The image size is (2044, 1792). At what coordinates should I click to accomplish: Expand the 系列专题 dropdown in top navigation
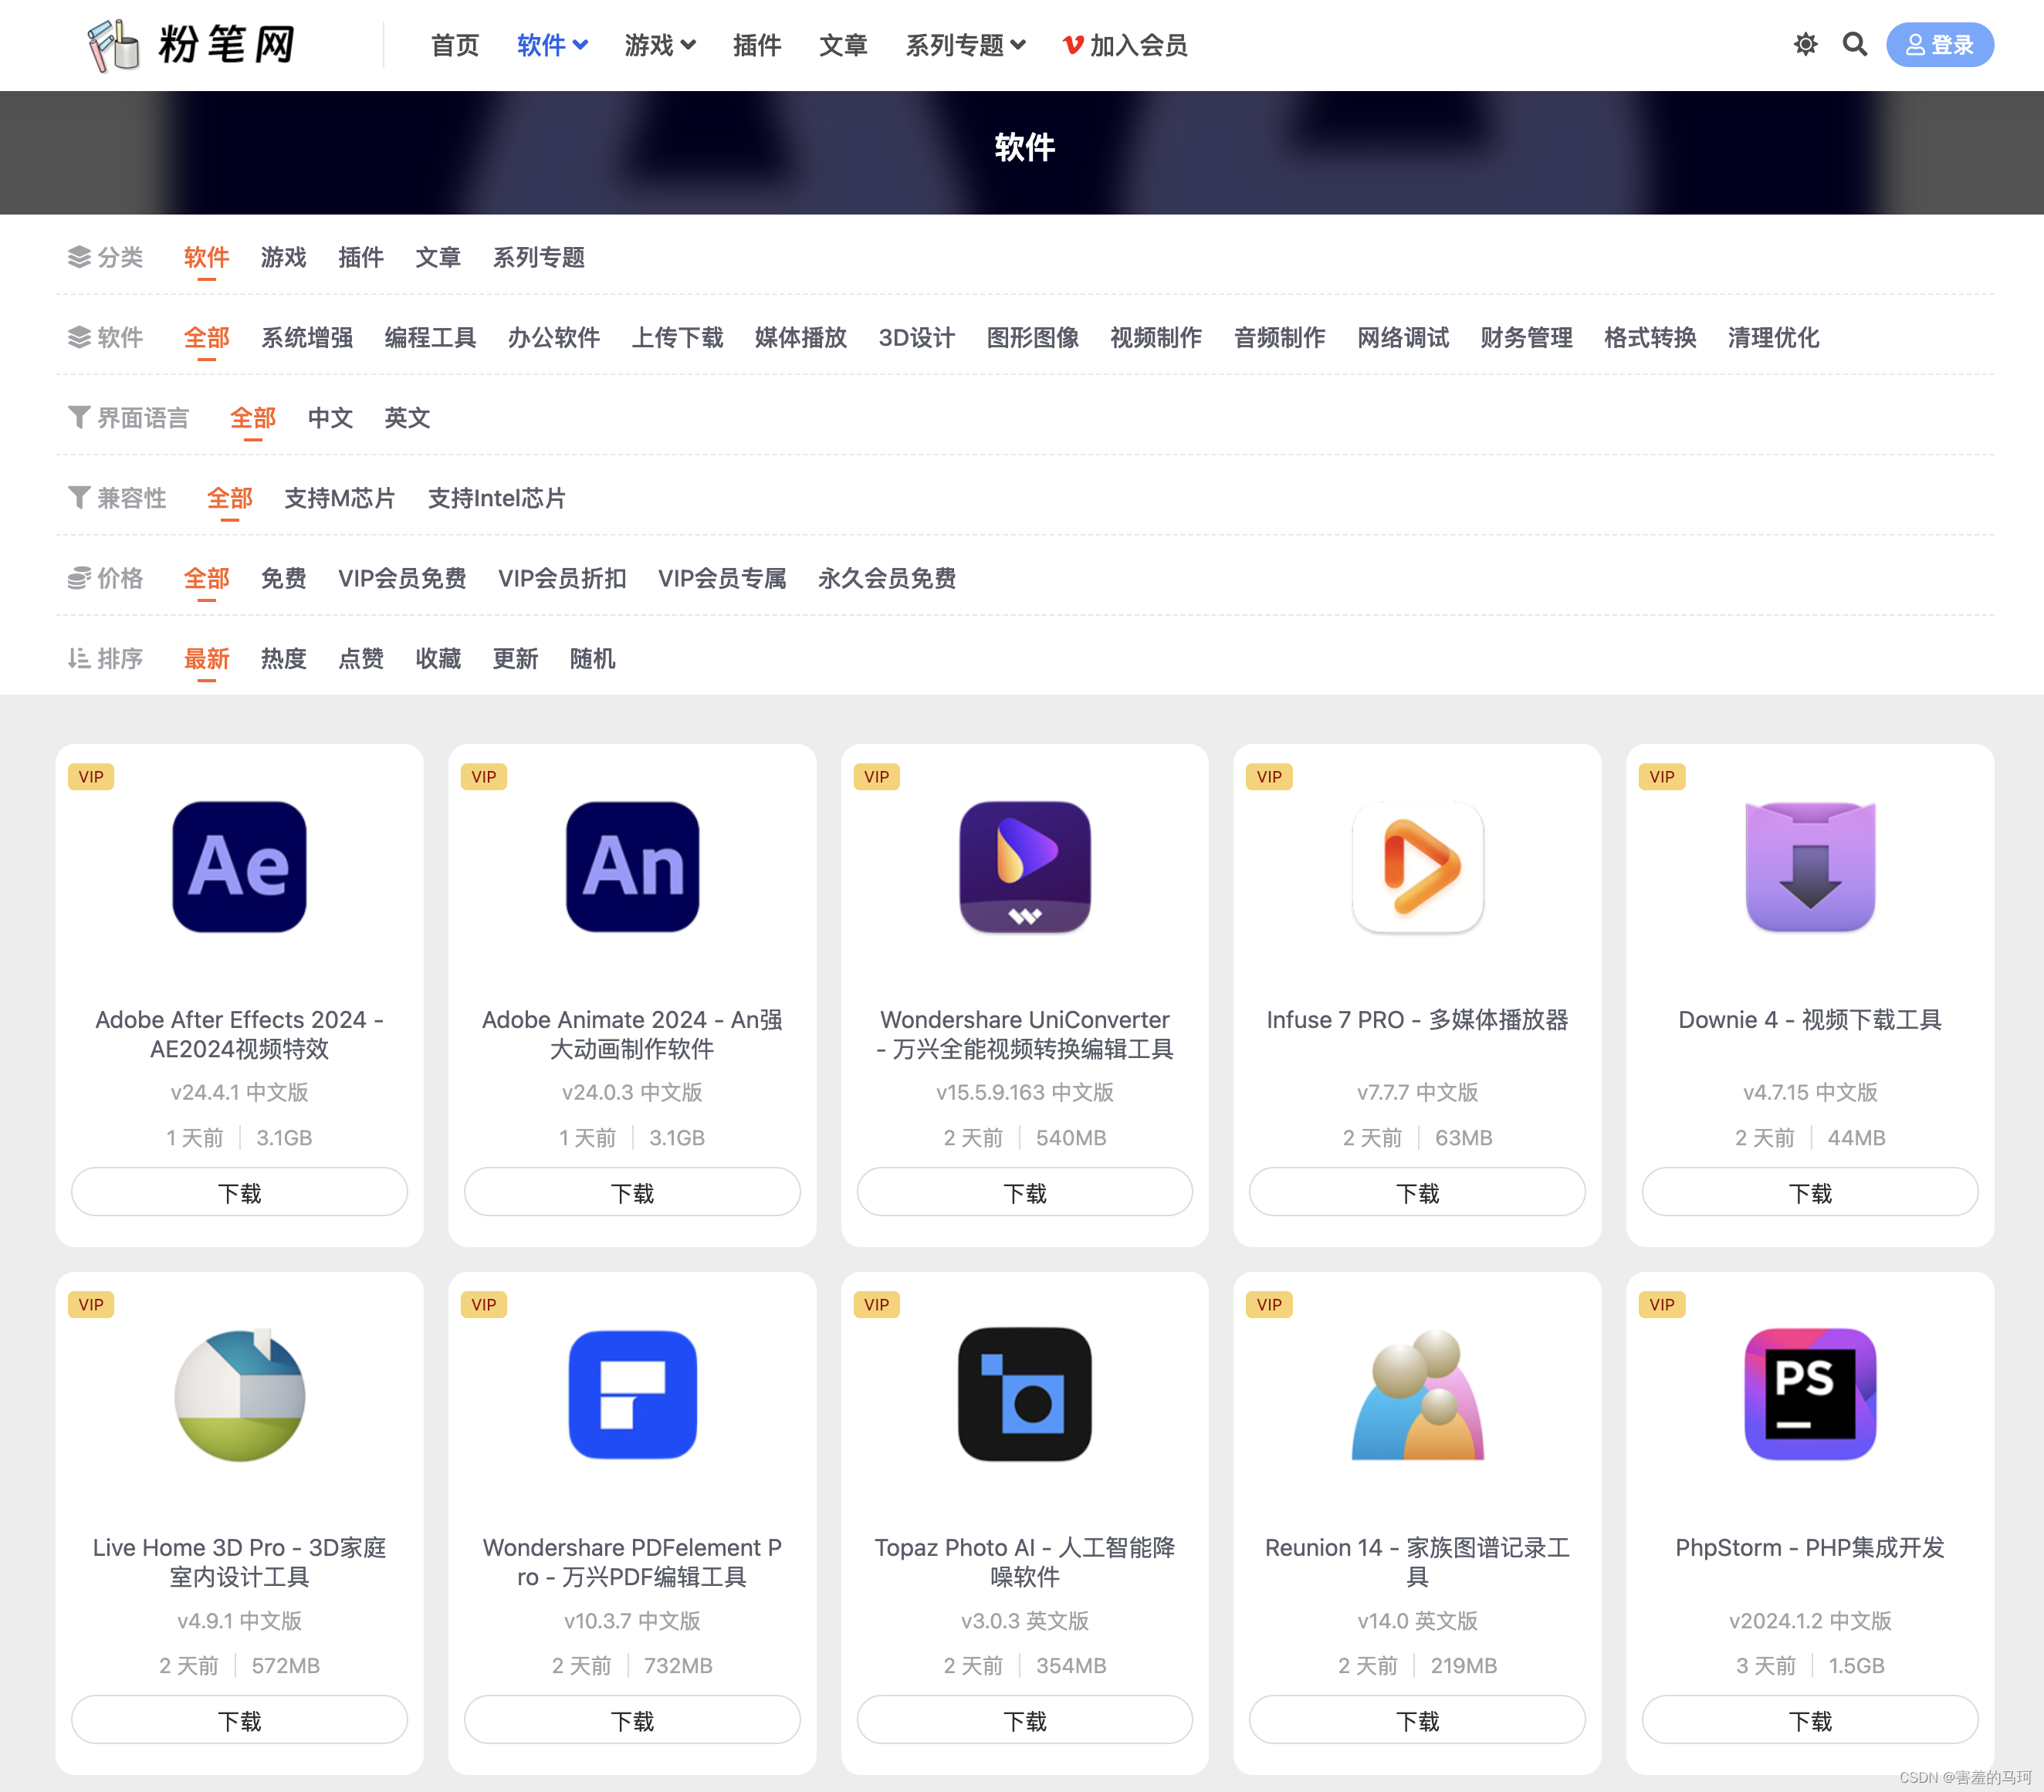click(x=965, y=45)
